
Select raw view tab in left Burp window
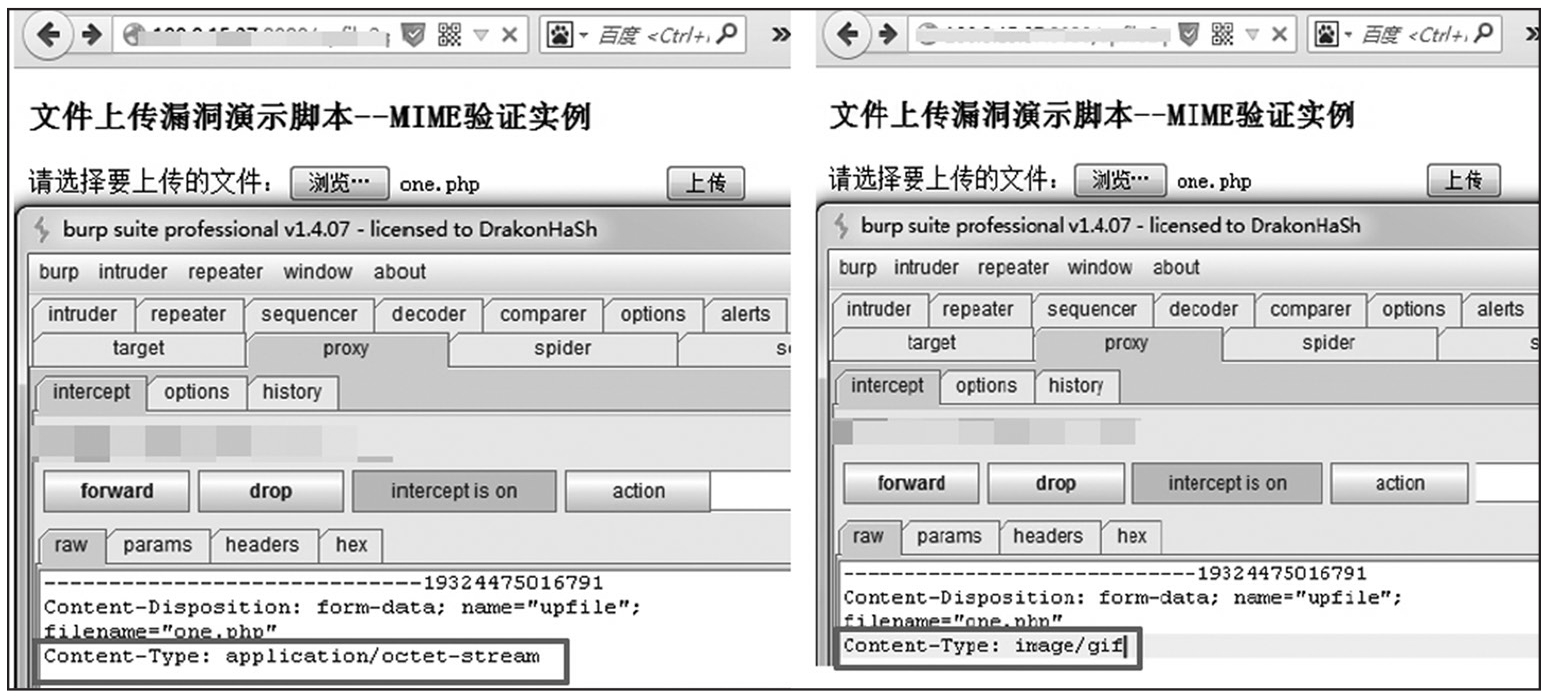tap(71, 545)
